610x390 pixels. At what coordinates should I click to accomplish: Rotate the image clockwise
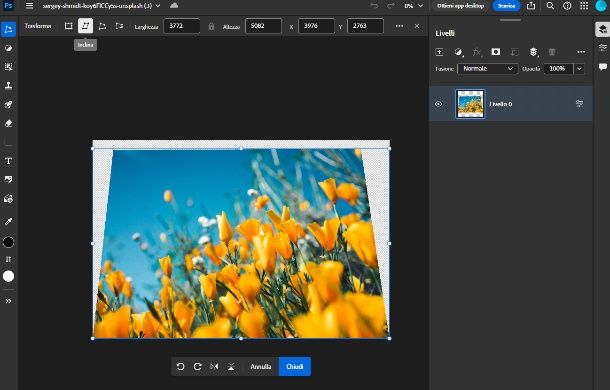(x=197, y=367)
